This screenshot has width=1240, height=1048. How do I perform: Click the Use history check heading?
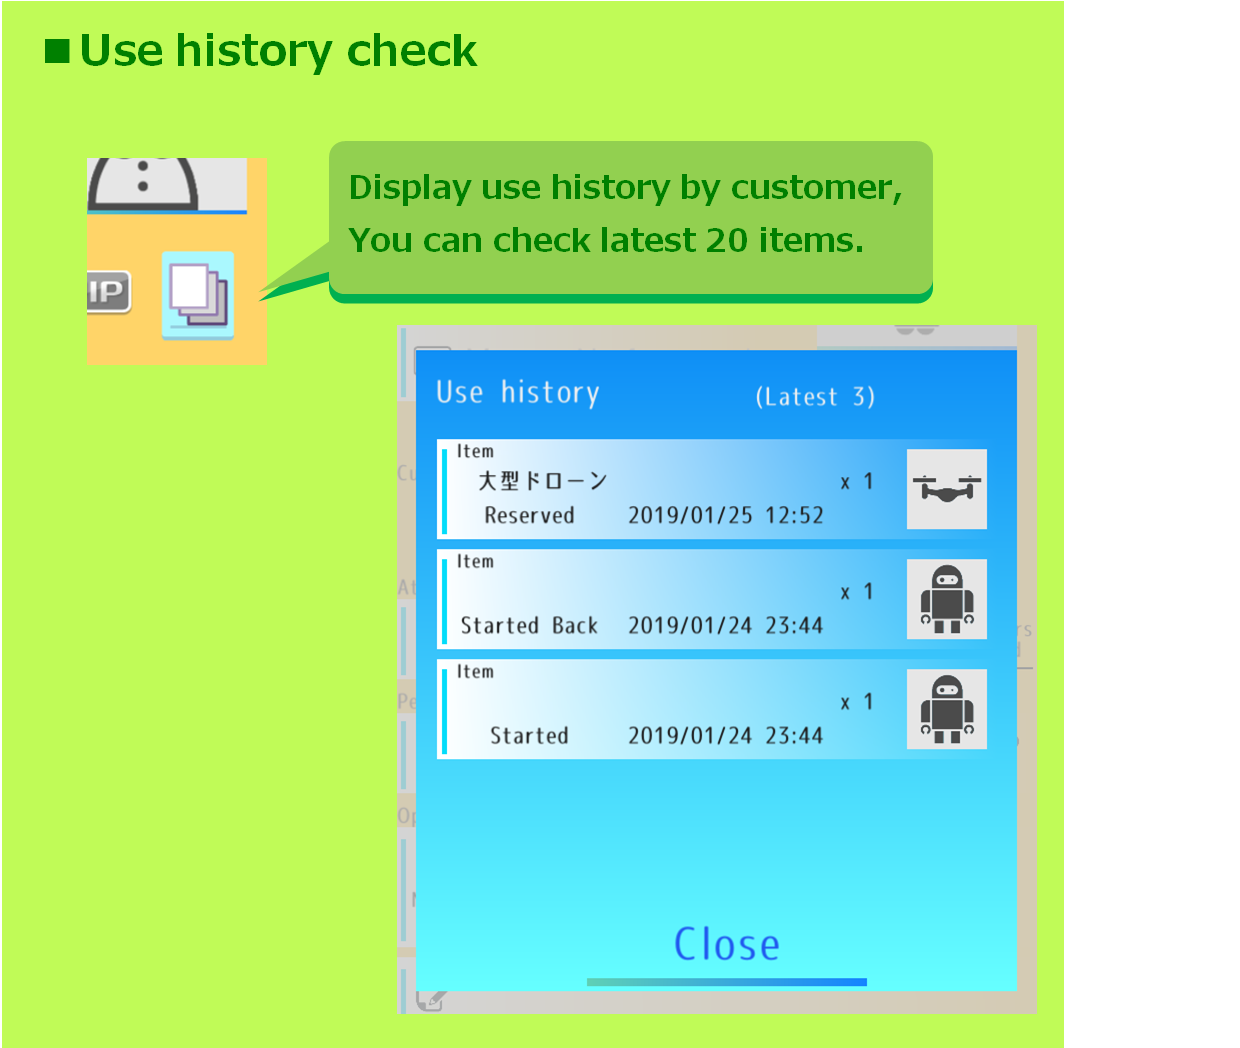[x=277, y=51]
